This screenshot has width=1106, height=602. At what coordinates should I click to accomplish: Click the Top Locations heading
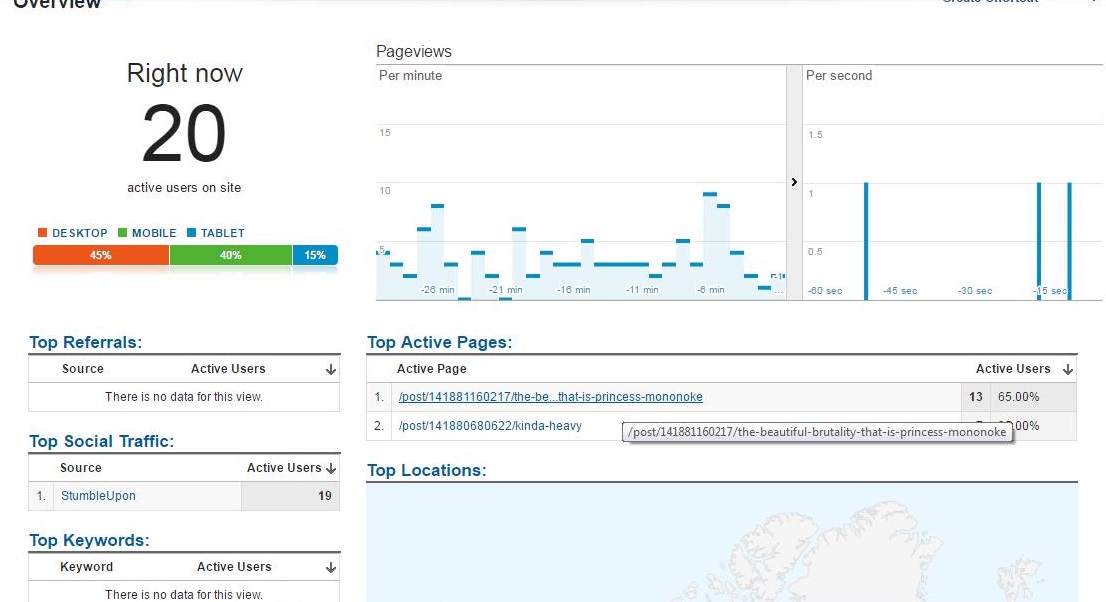click(426, 470)
